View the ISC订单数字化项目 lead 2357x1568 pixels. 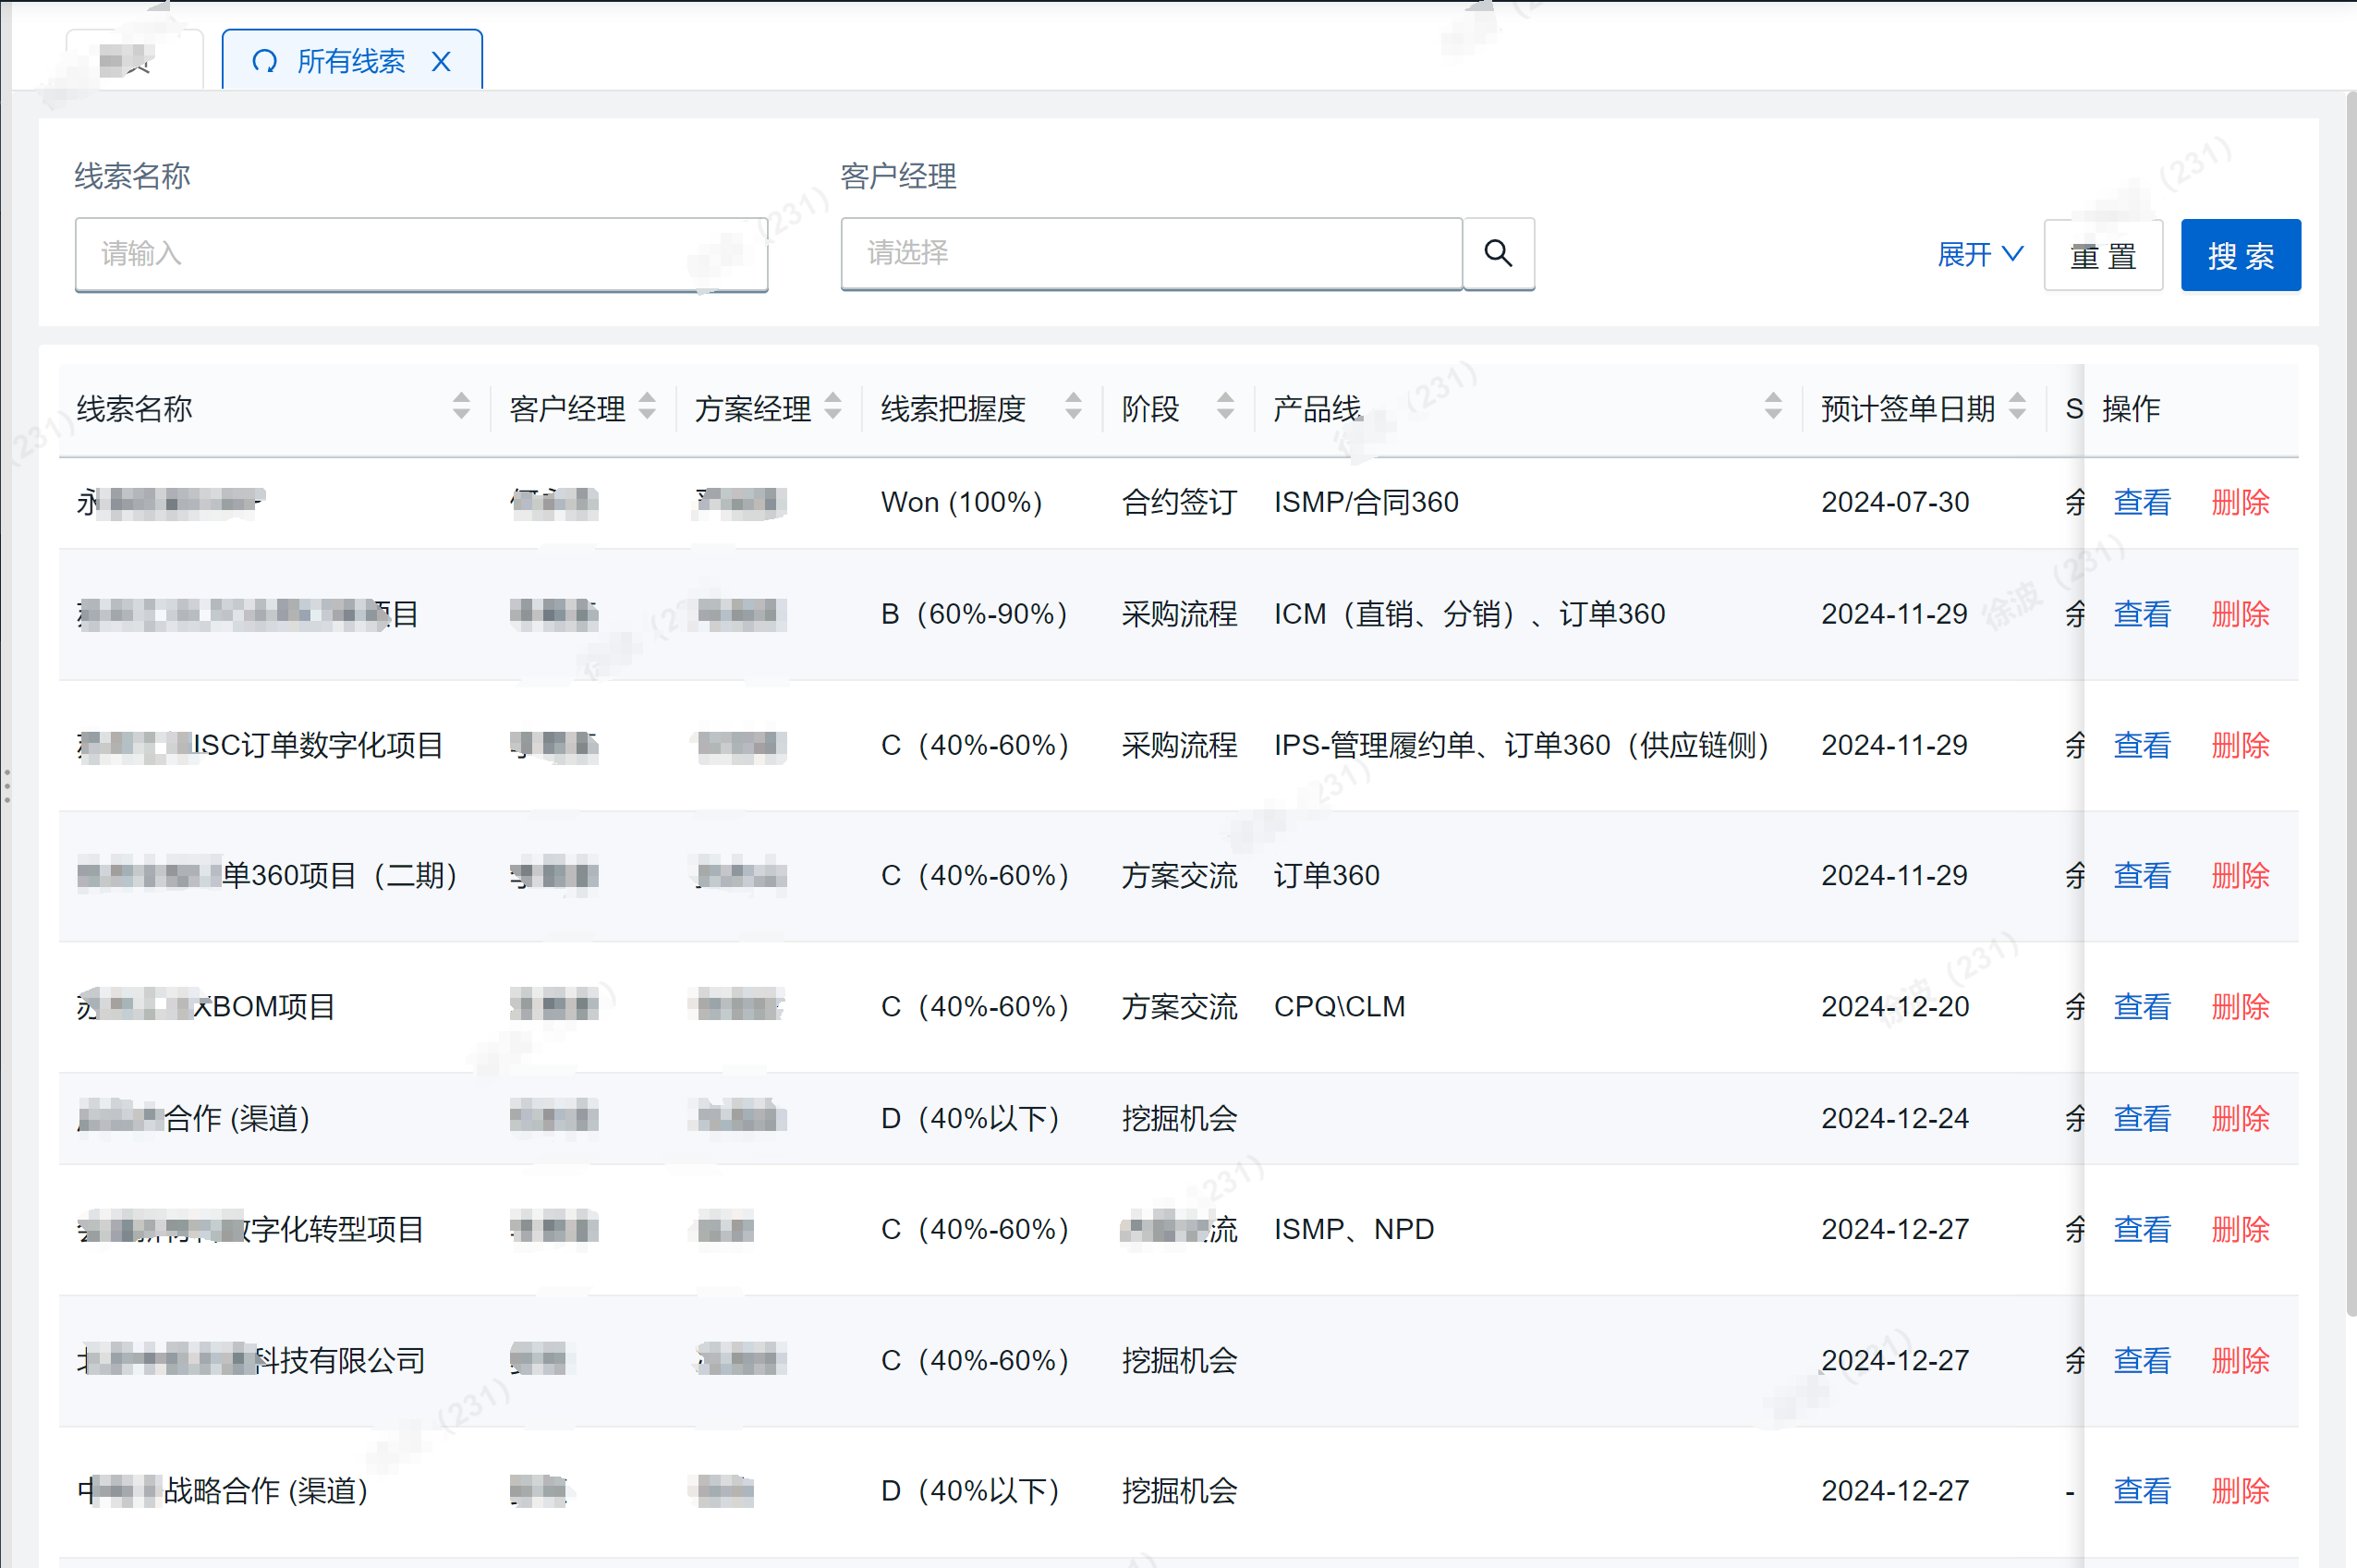pyautogui.click(x=2142, y=745)
